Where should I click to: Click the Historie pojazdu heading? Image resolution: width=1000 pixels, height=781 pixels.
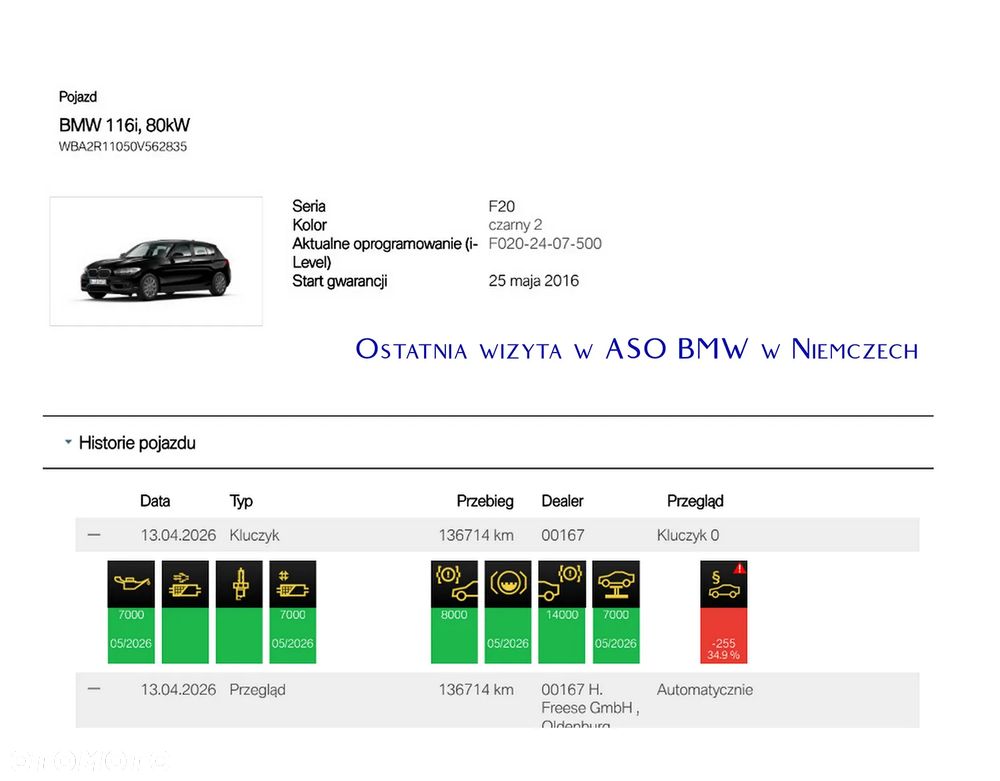[x=137, y=443]
